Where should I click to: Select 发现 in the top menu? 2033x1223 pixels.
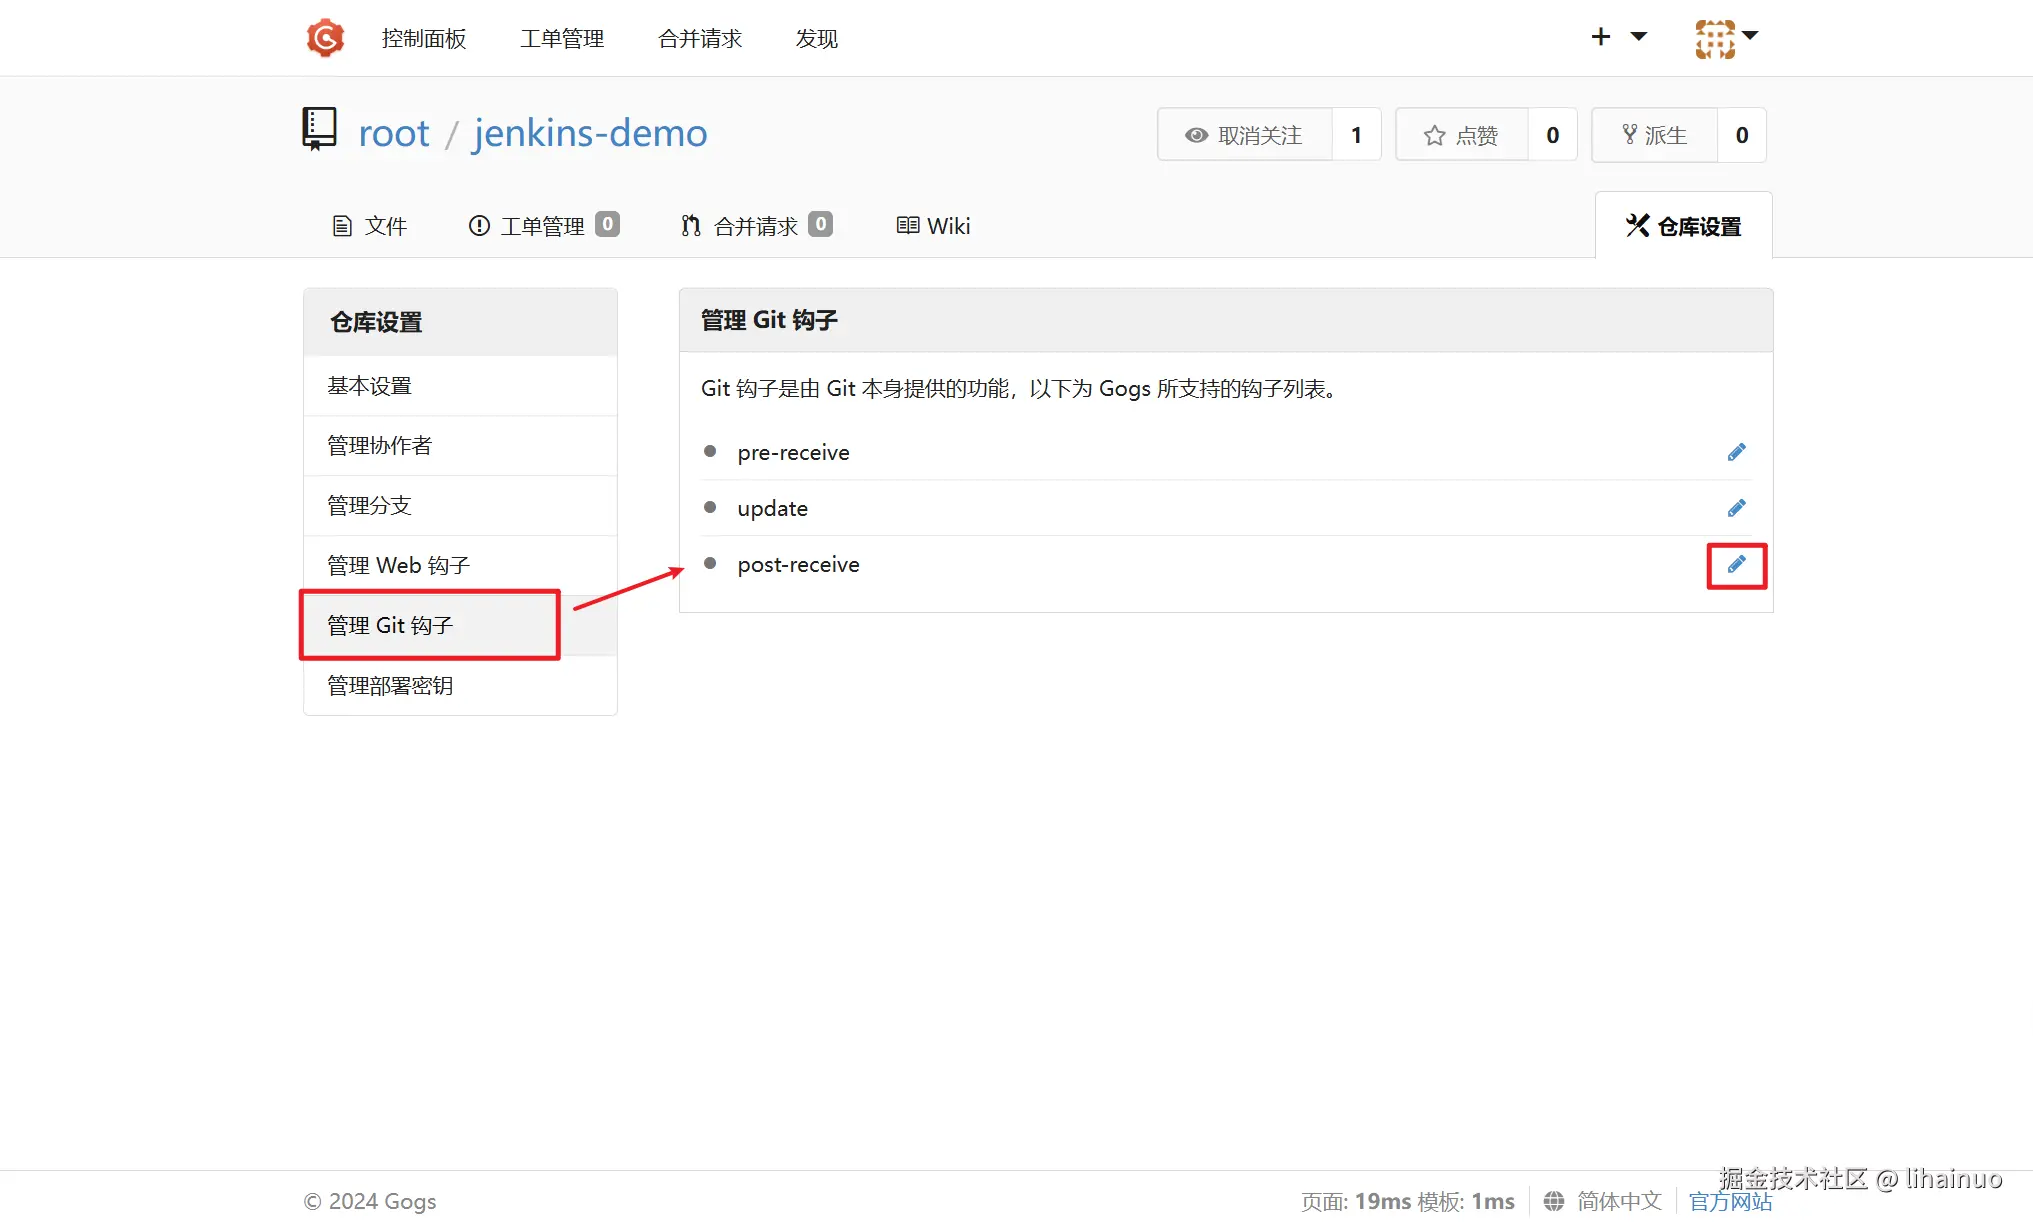pyautogui.click(x=815, y=39)
